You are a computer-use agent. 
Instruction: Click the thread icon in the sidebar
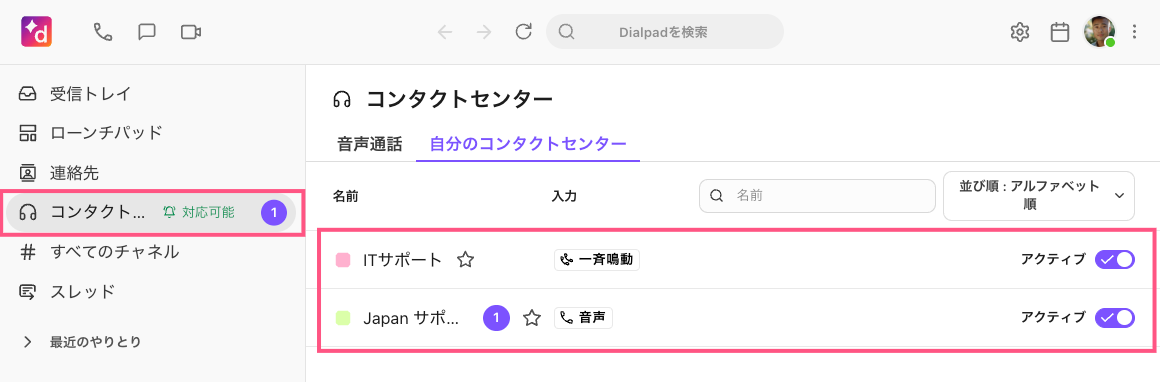pos(28,292)
